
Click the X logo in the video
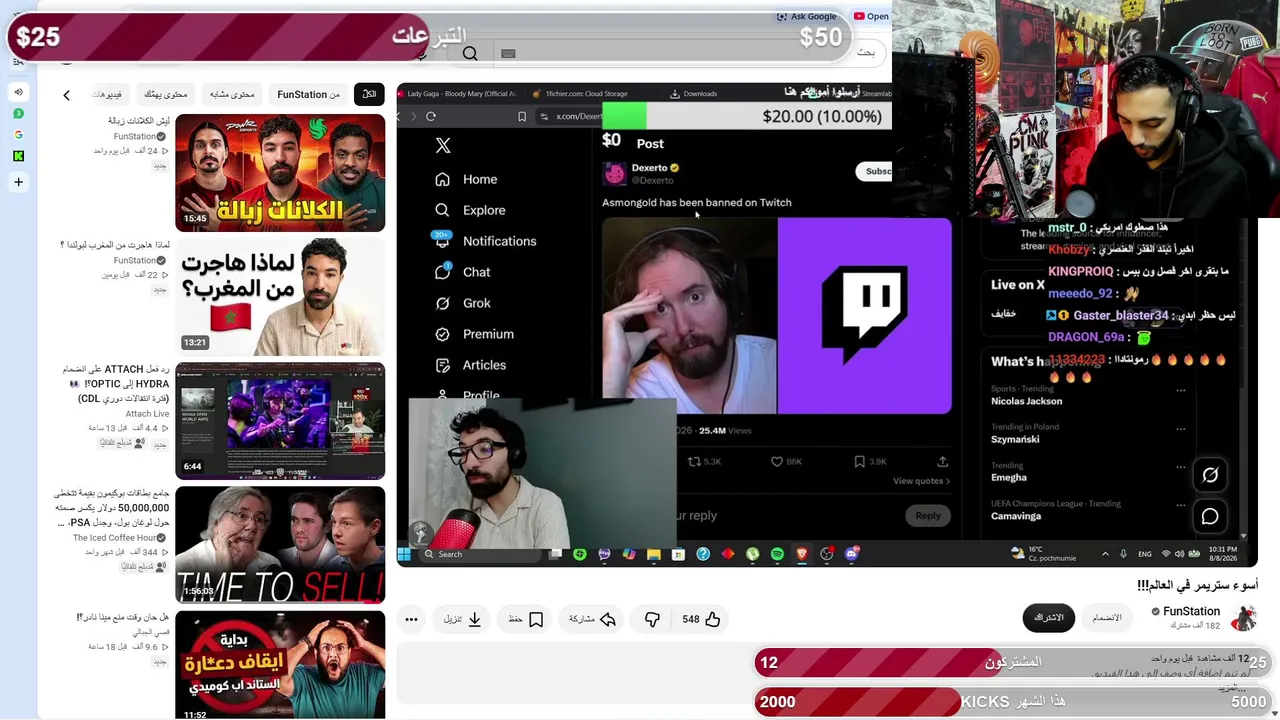(443, 145)
